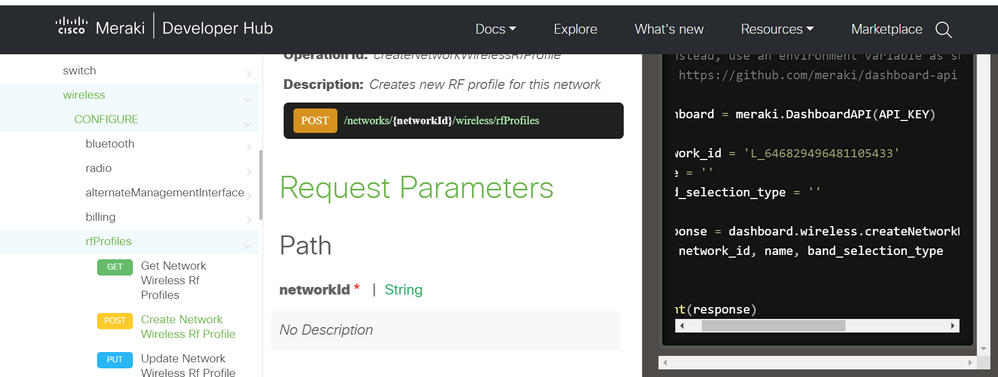Open the What's new page
The width and height of the screenshot is (998, 377).
point(669,29)
